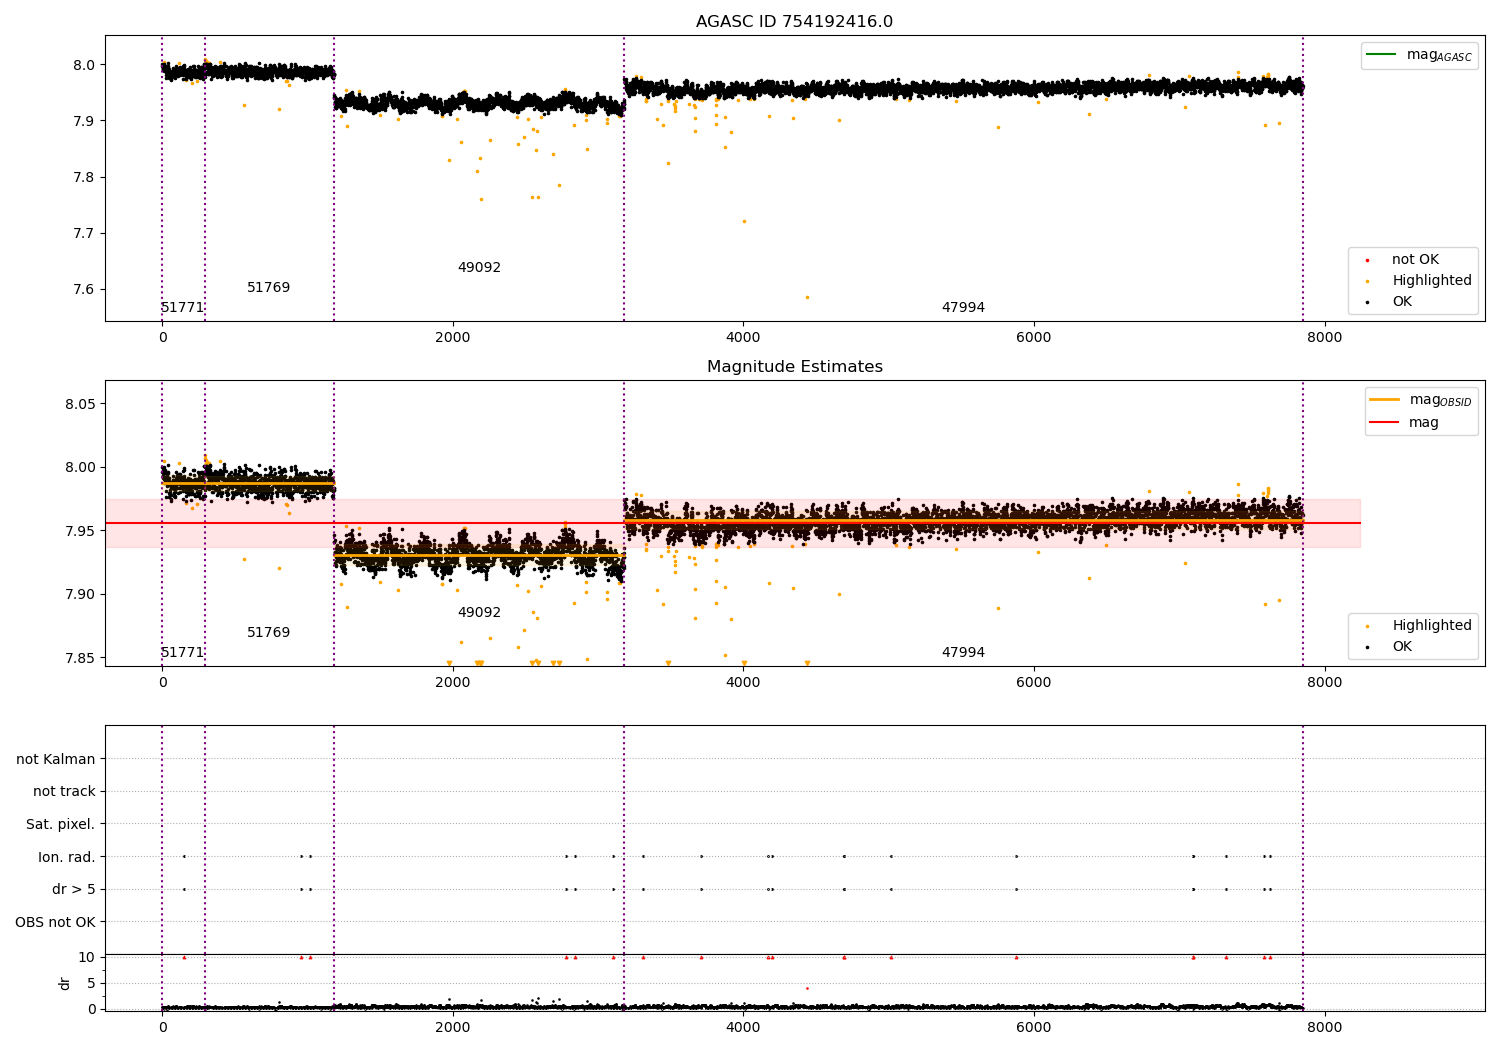Viewport: 1500px width, 1050px height.
Task: Click the 5 tick label on dr axis
Action: click(91, 983)
